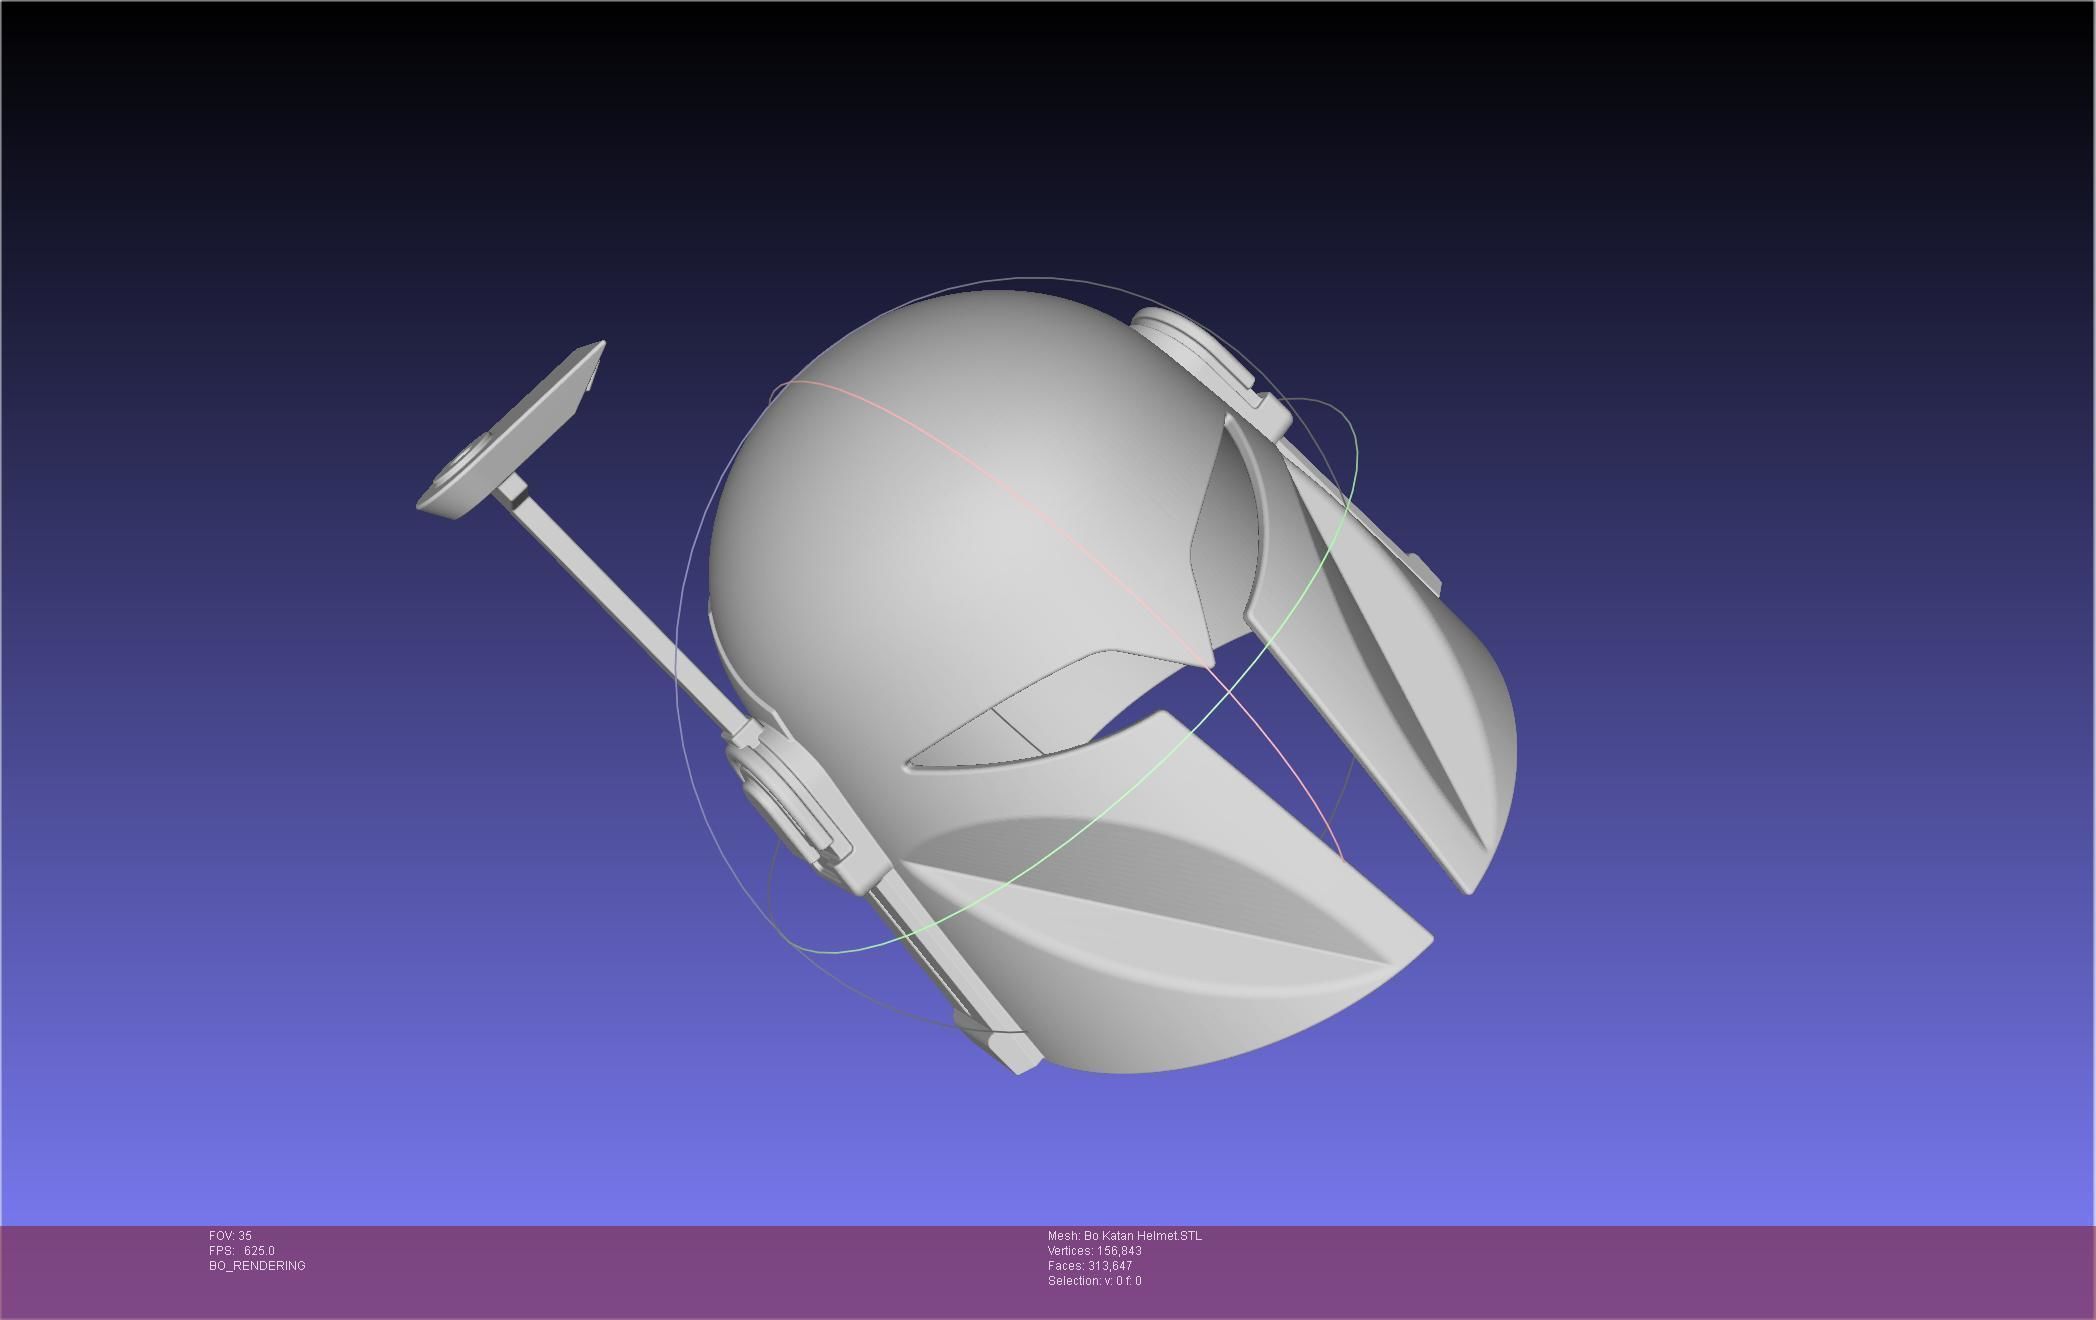Click the Faces: 313,647 text
Viewport: 2096px width, 1320px height.
(x=1090, y=1266)
